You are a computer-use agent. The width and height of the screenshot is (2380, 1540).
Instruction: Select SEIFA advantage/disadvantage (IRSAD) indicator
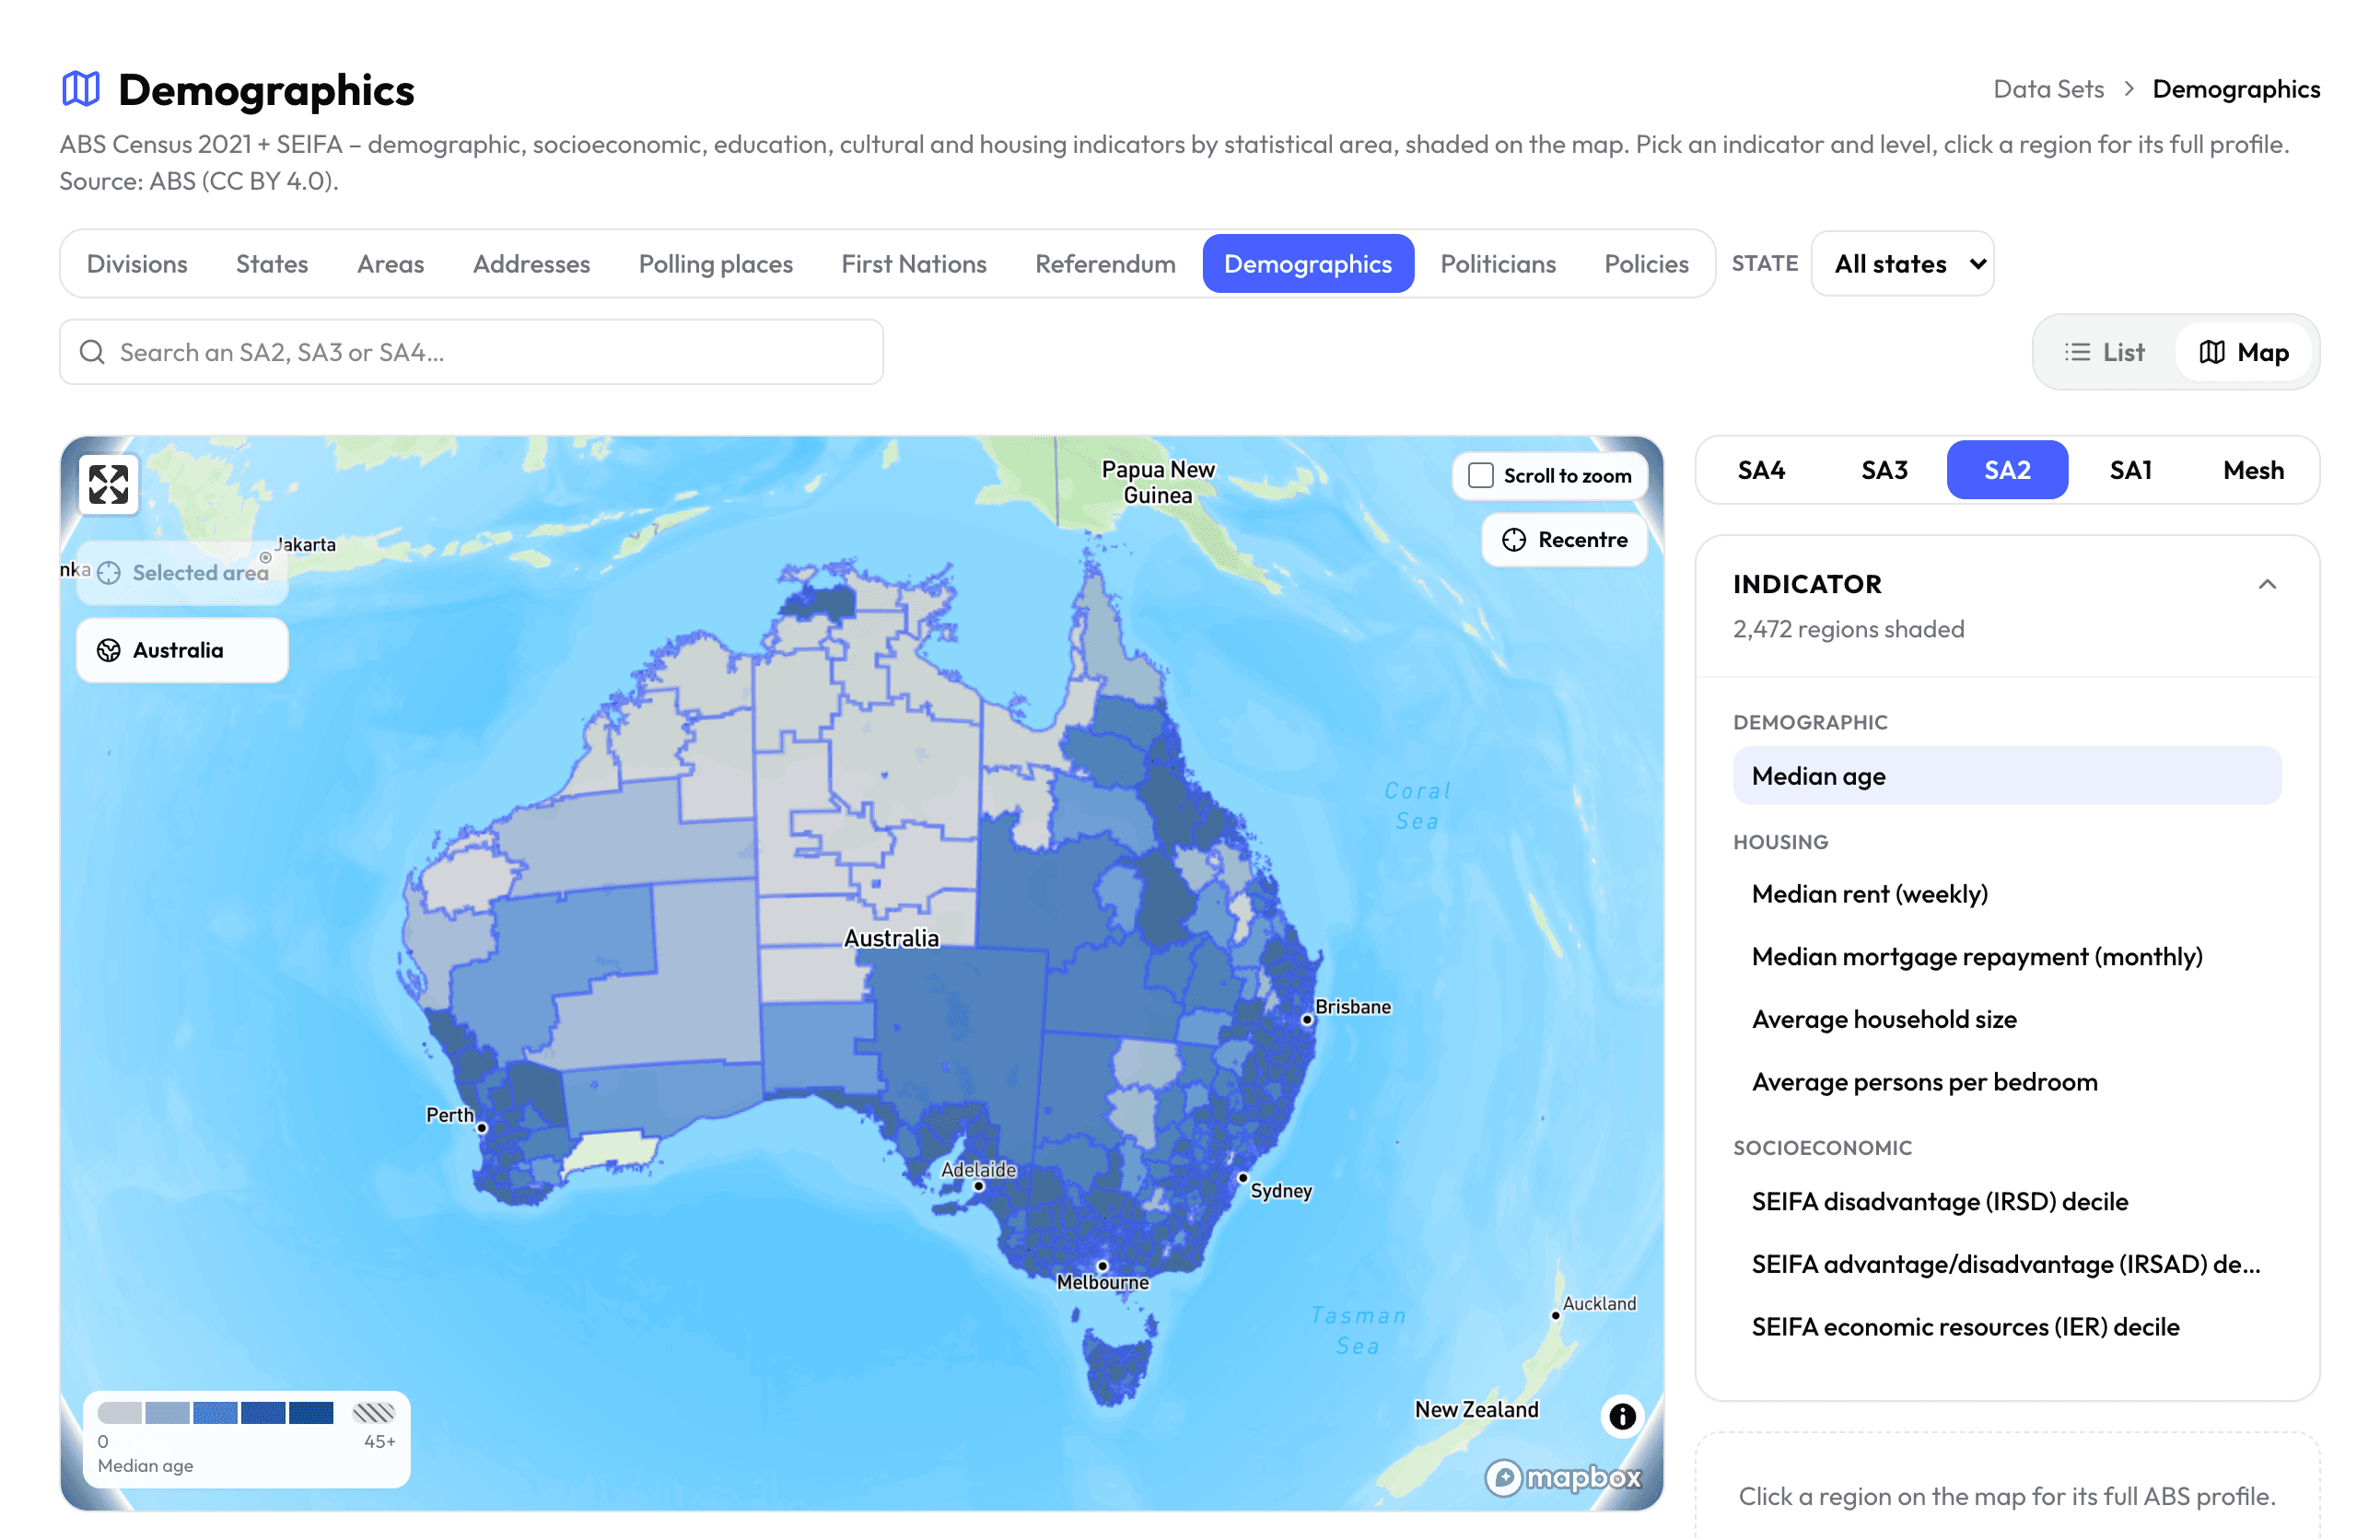pyautogui.click(x=2007, y=1264)
